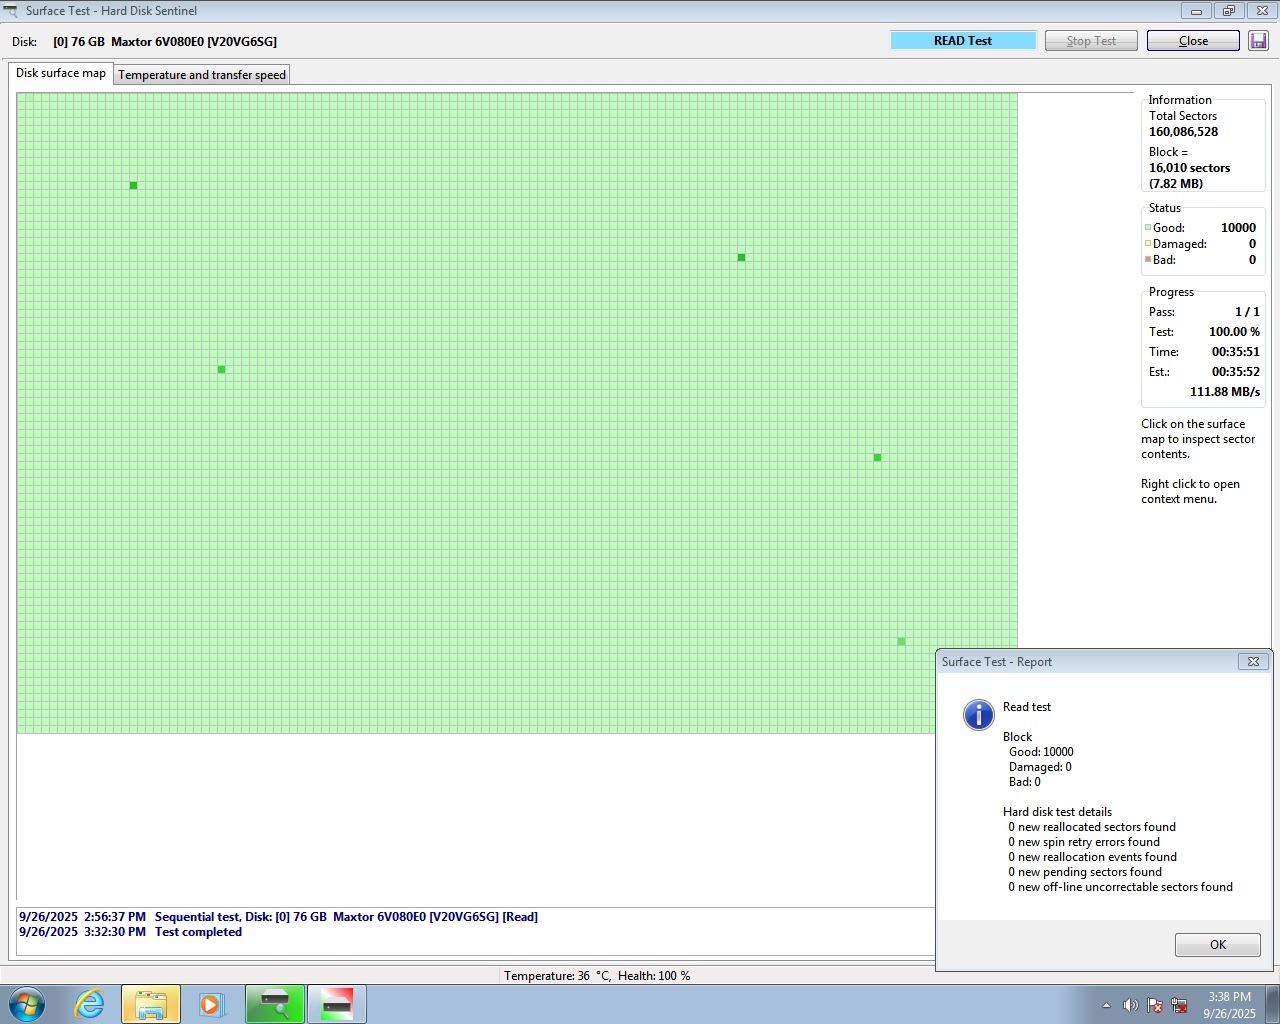The width and height of the screenshot is (1280, 1024).
Task: Click the network tray icon
Action: click(x=1179, y=1005)
